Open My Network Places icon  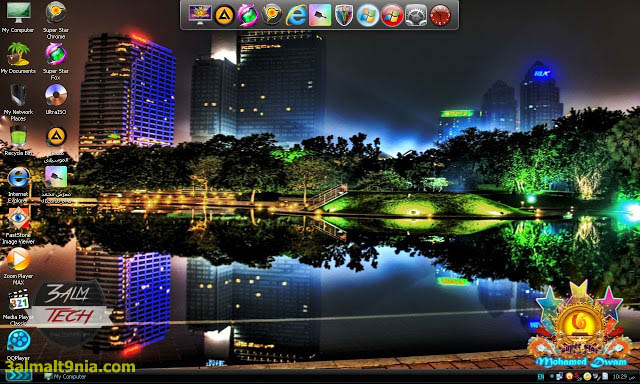[x=18, y=102]
